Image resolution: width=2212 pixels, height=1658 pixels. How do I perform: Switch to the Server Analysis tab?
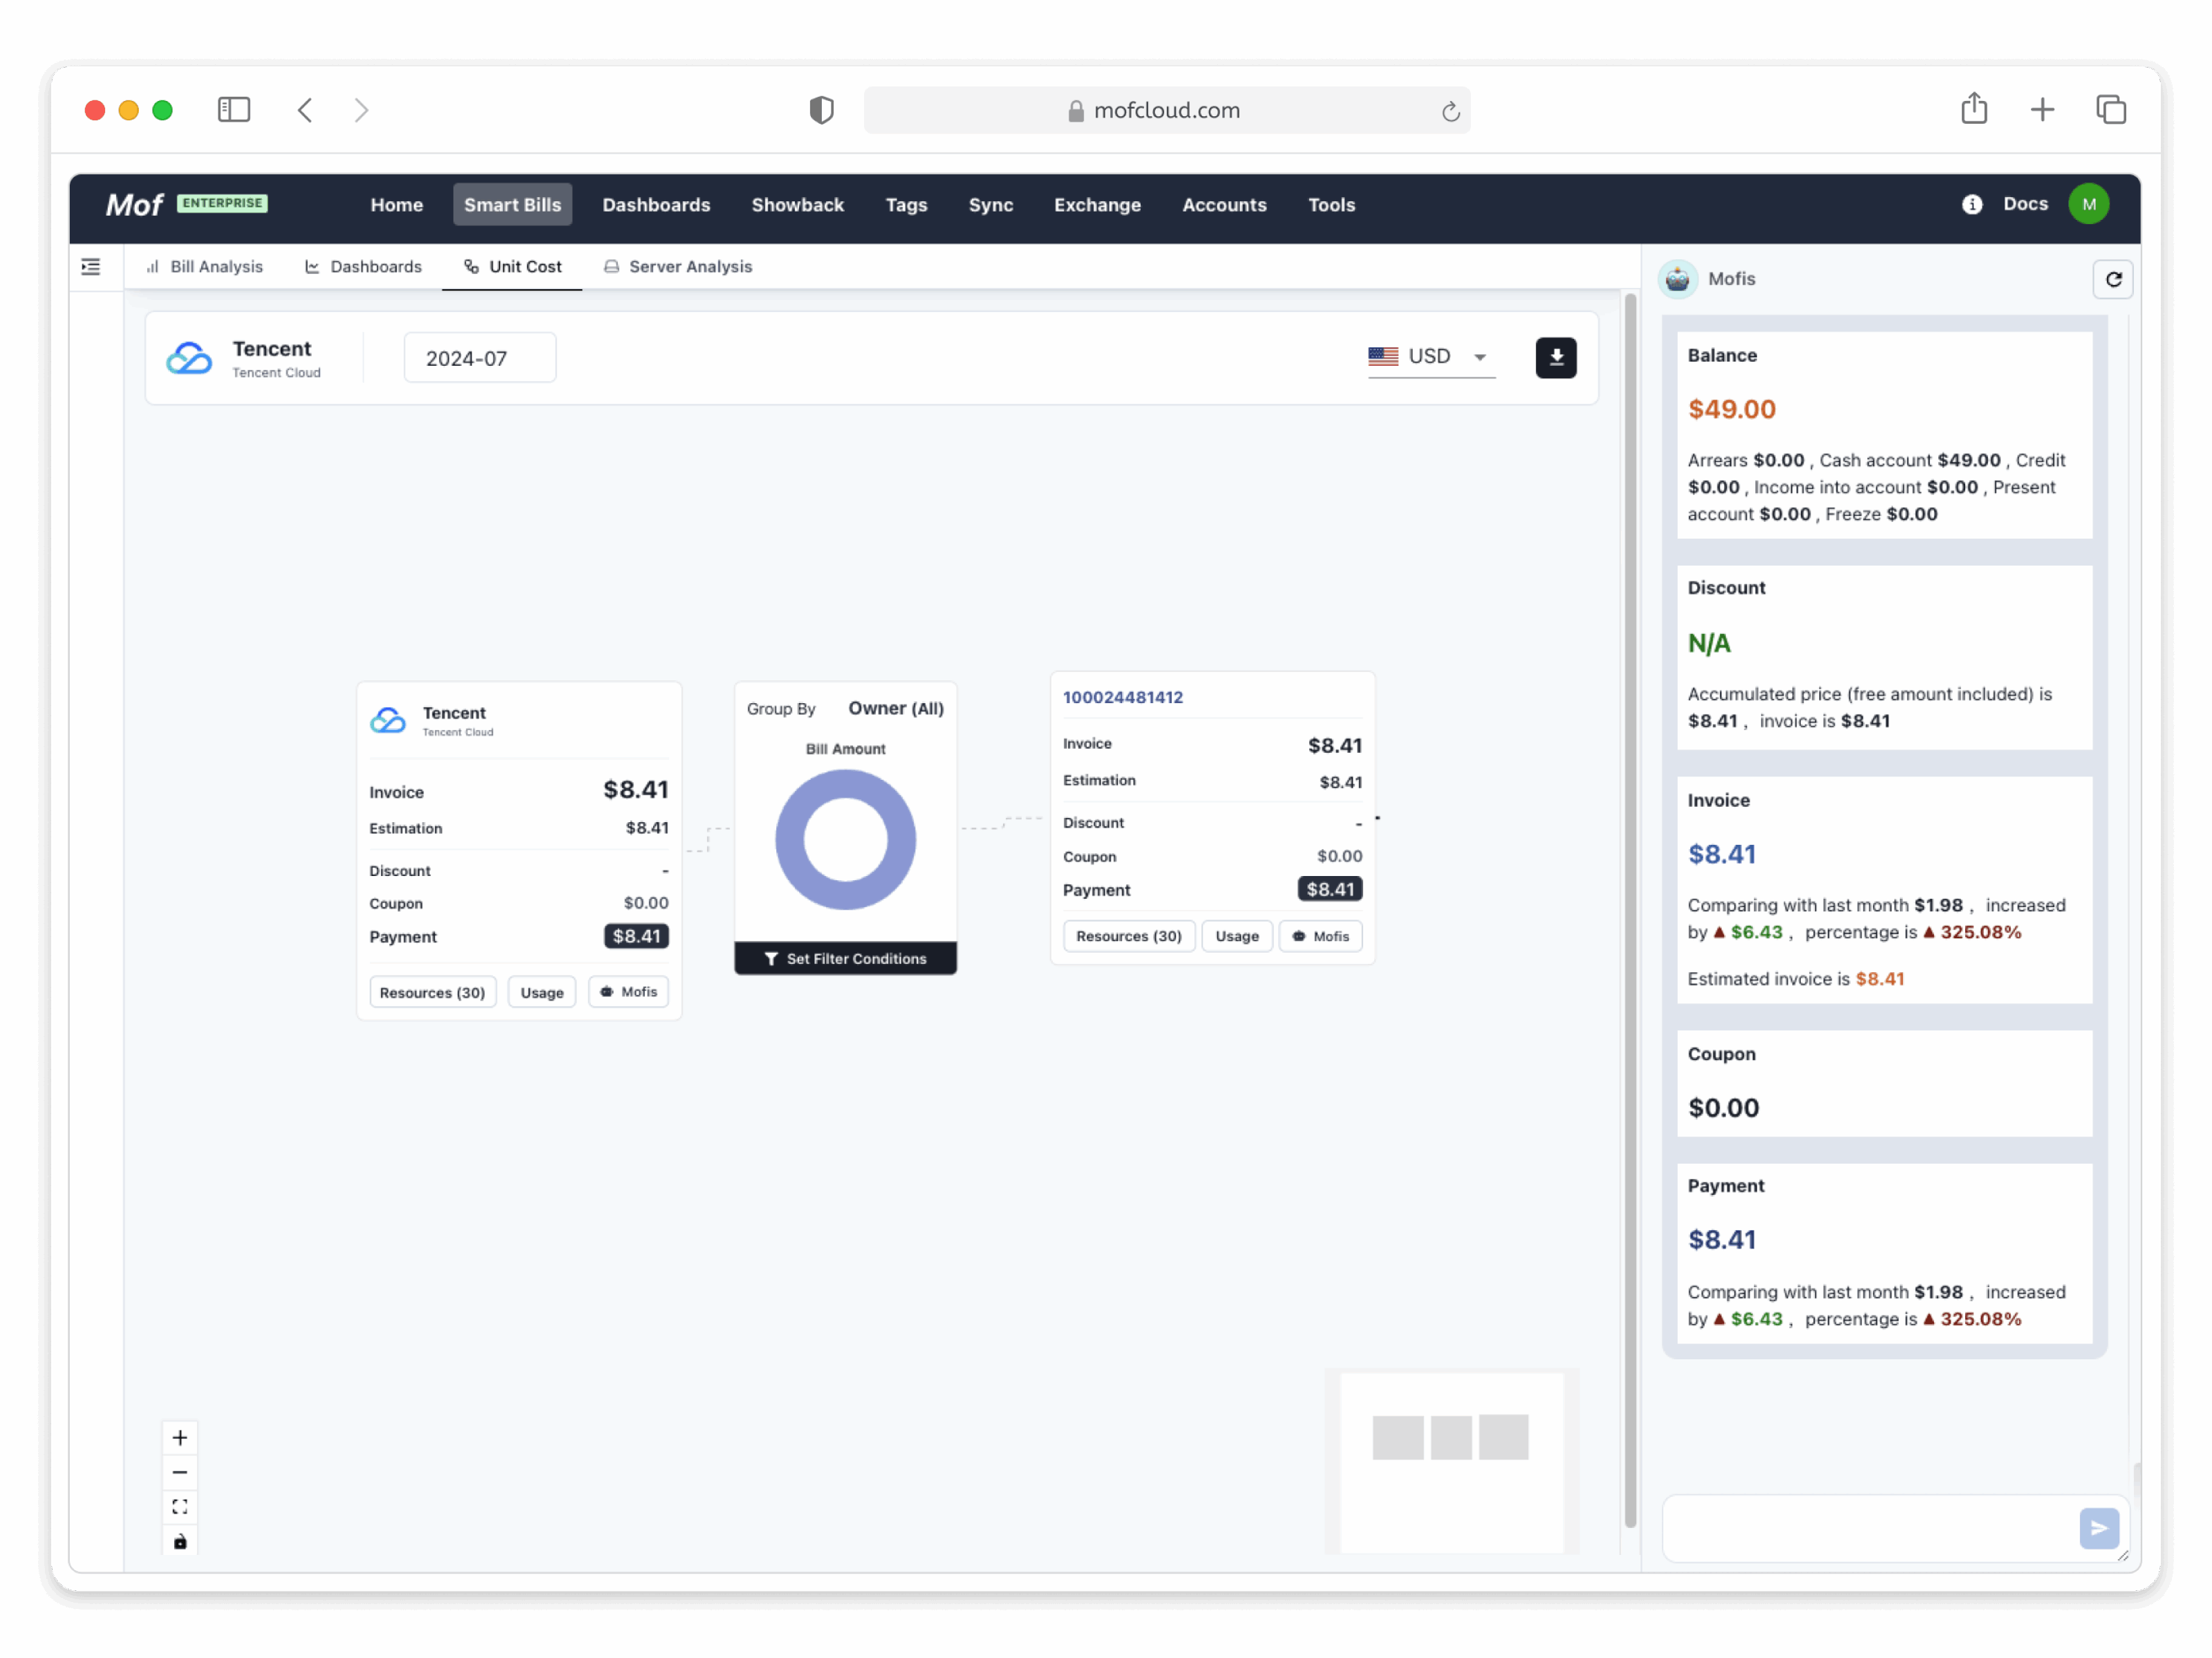coord(677,267)
